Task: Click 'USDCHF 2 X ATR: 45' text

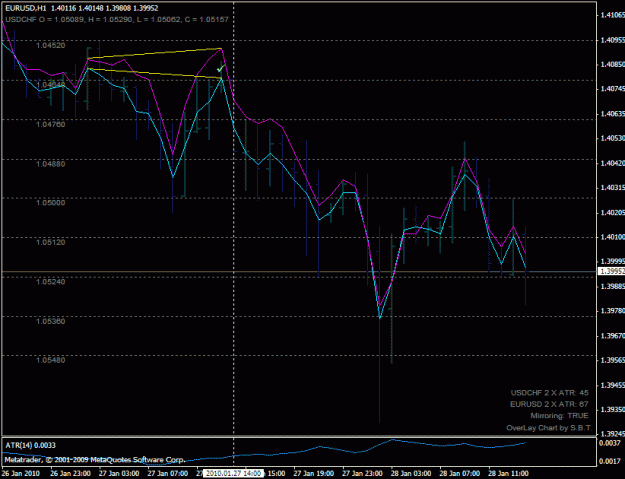Action: [x=549, y=393]
